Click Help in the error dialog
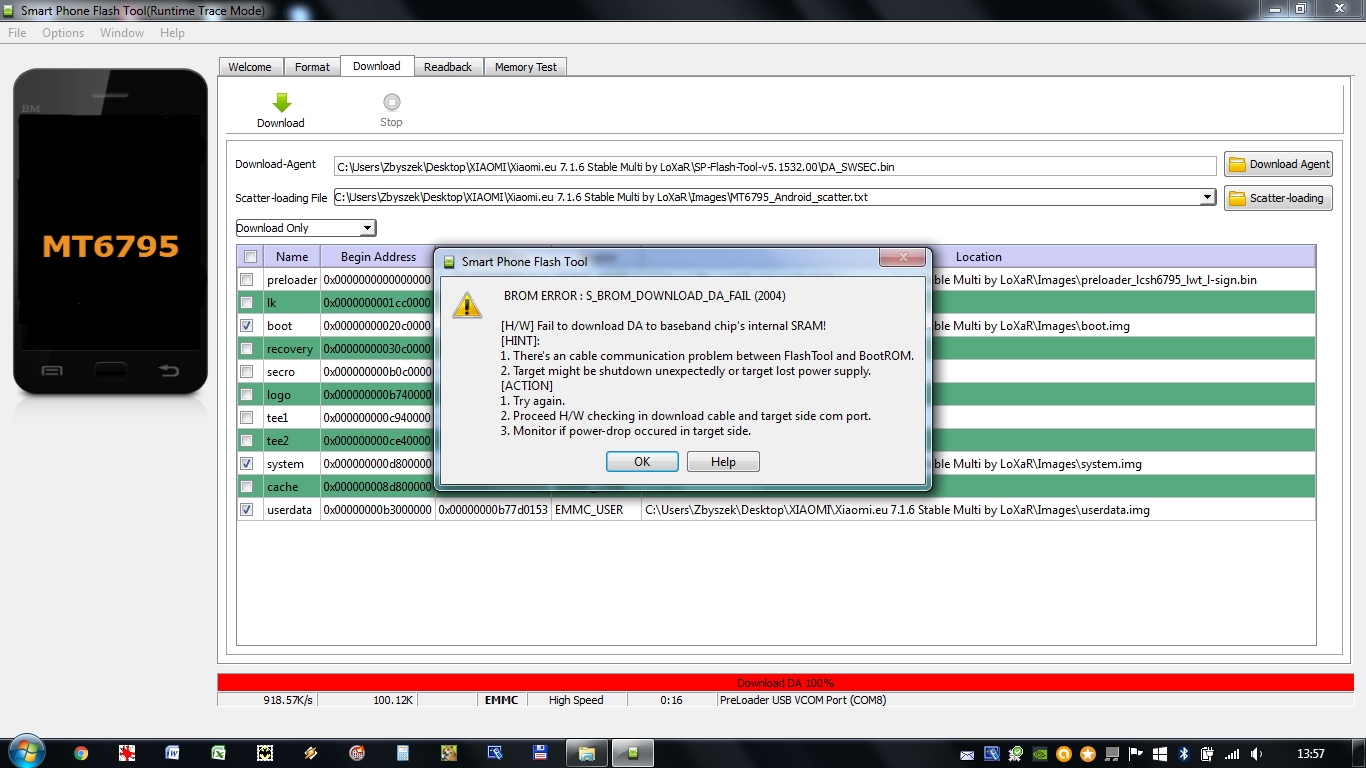This screenshot has width=1366, height=768. pos(723,462)
